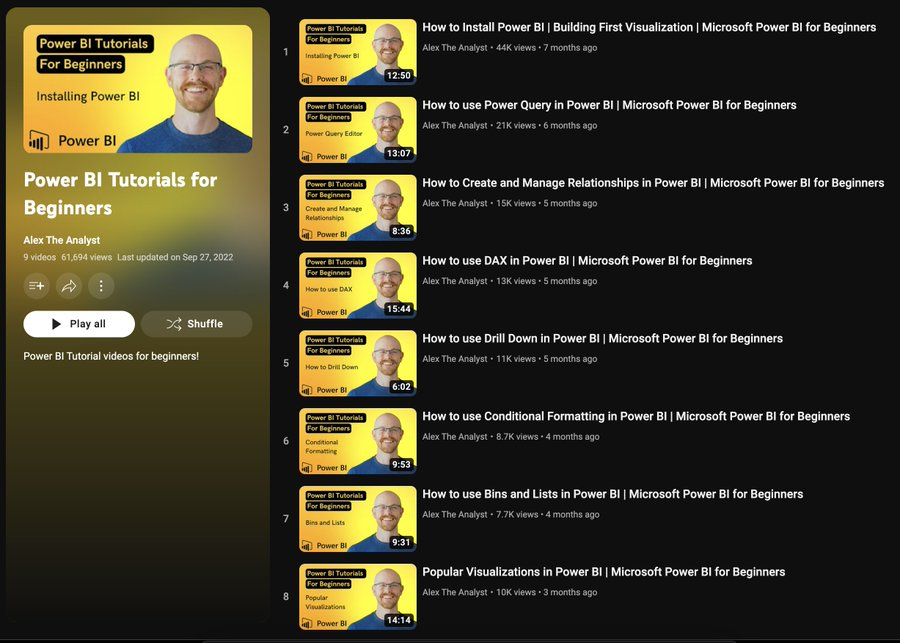Viewport: 900px width, 643px height.
Task: Open 'How to use Conditional Formatting' video title
Action: point(636,416)
